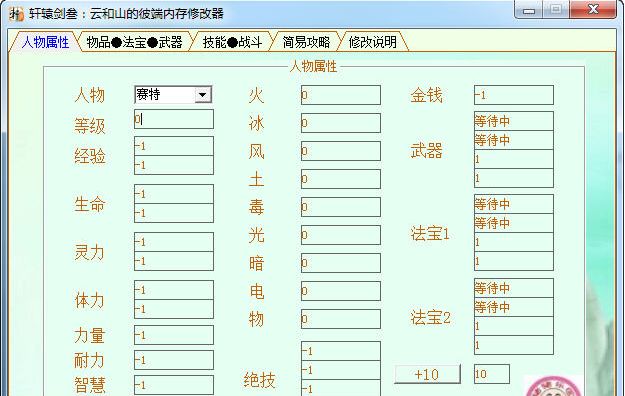
Task: Click the 暗 dark attribute field
Action: click(341, 263)
